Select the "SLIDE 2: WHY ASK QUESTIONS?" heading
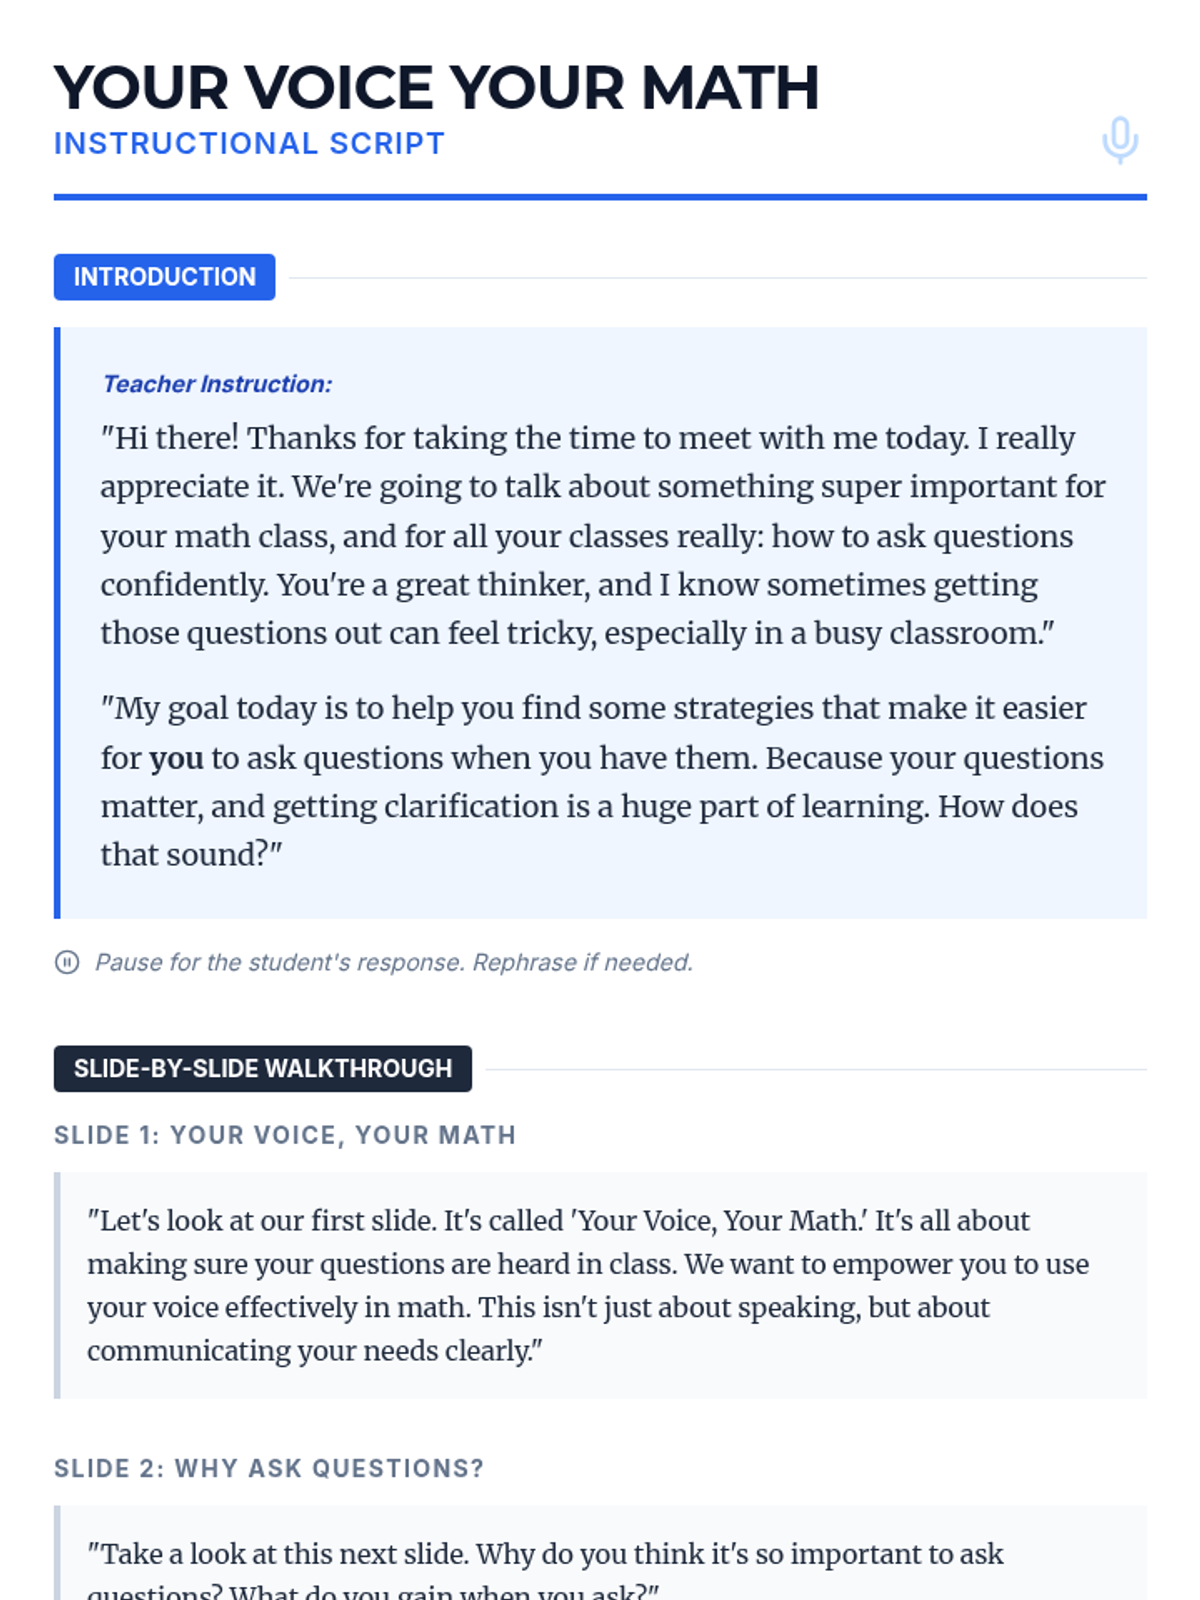 point(269,1468)
